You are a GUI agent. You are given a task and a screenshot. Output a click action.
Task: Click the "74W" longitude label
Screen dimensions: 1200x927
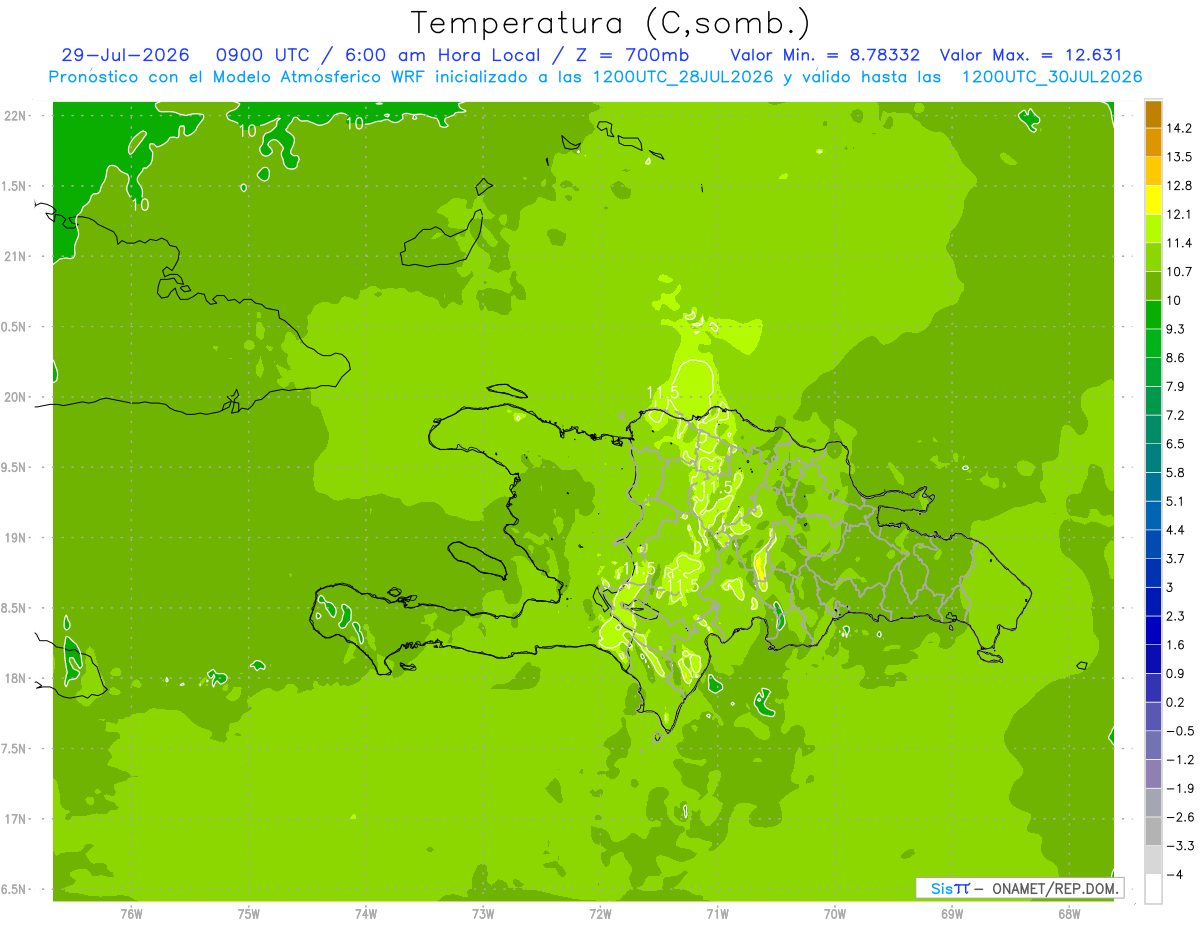pyautogui.click(x=366, y=914)
